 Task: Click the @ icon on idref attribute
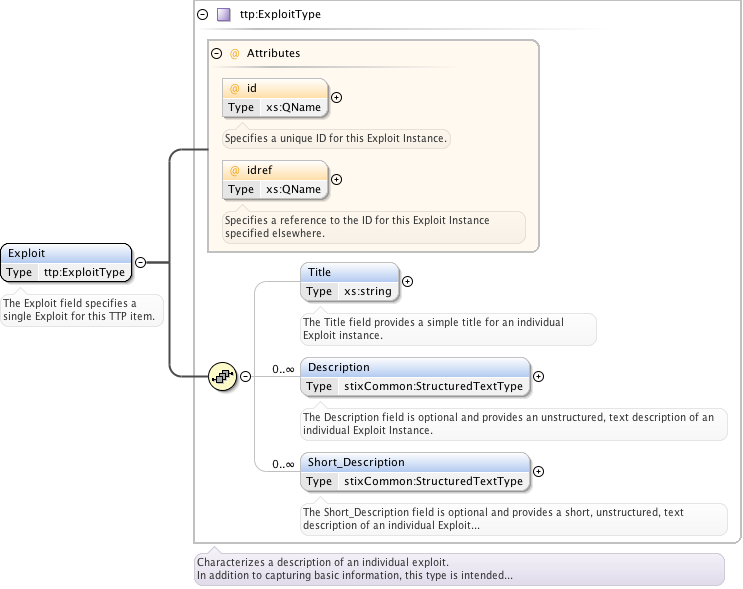[x=235, y=171]
